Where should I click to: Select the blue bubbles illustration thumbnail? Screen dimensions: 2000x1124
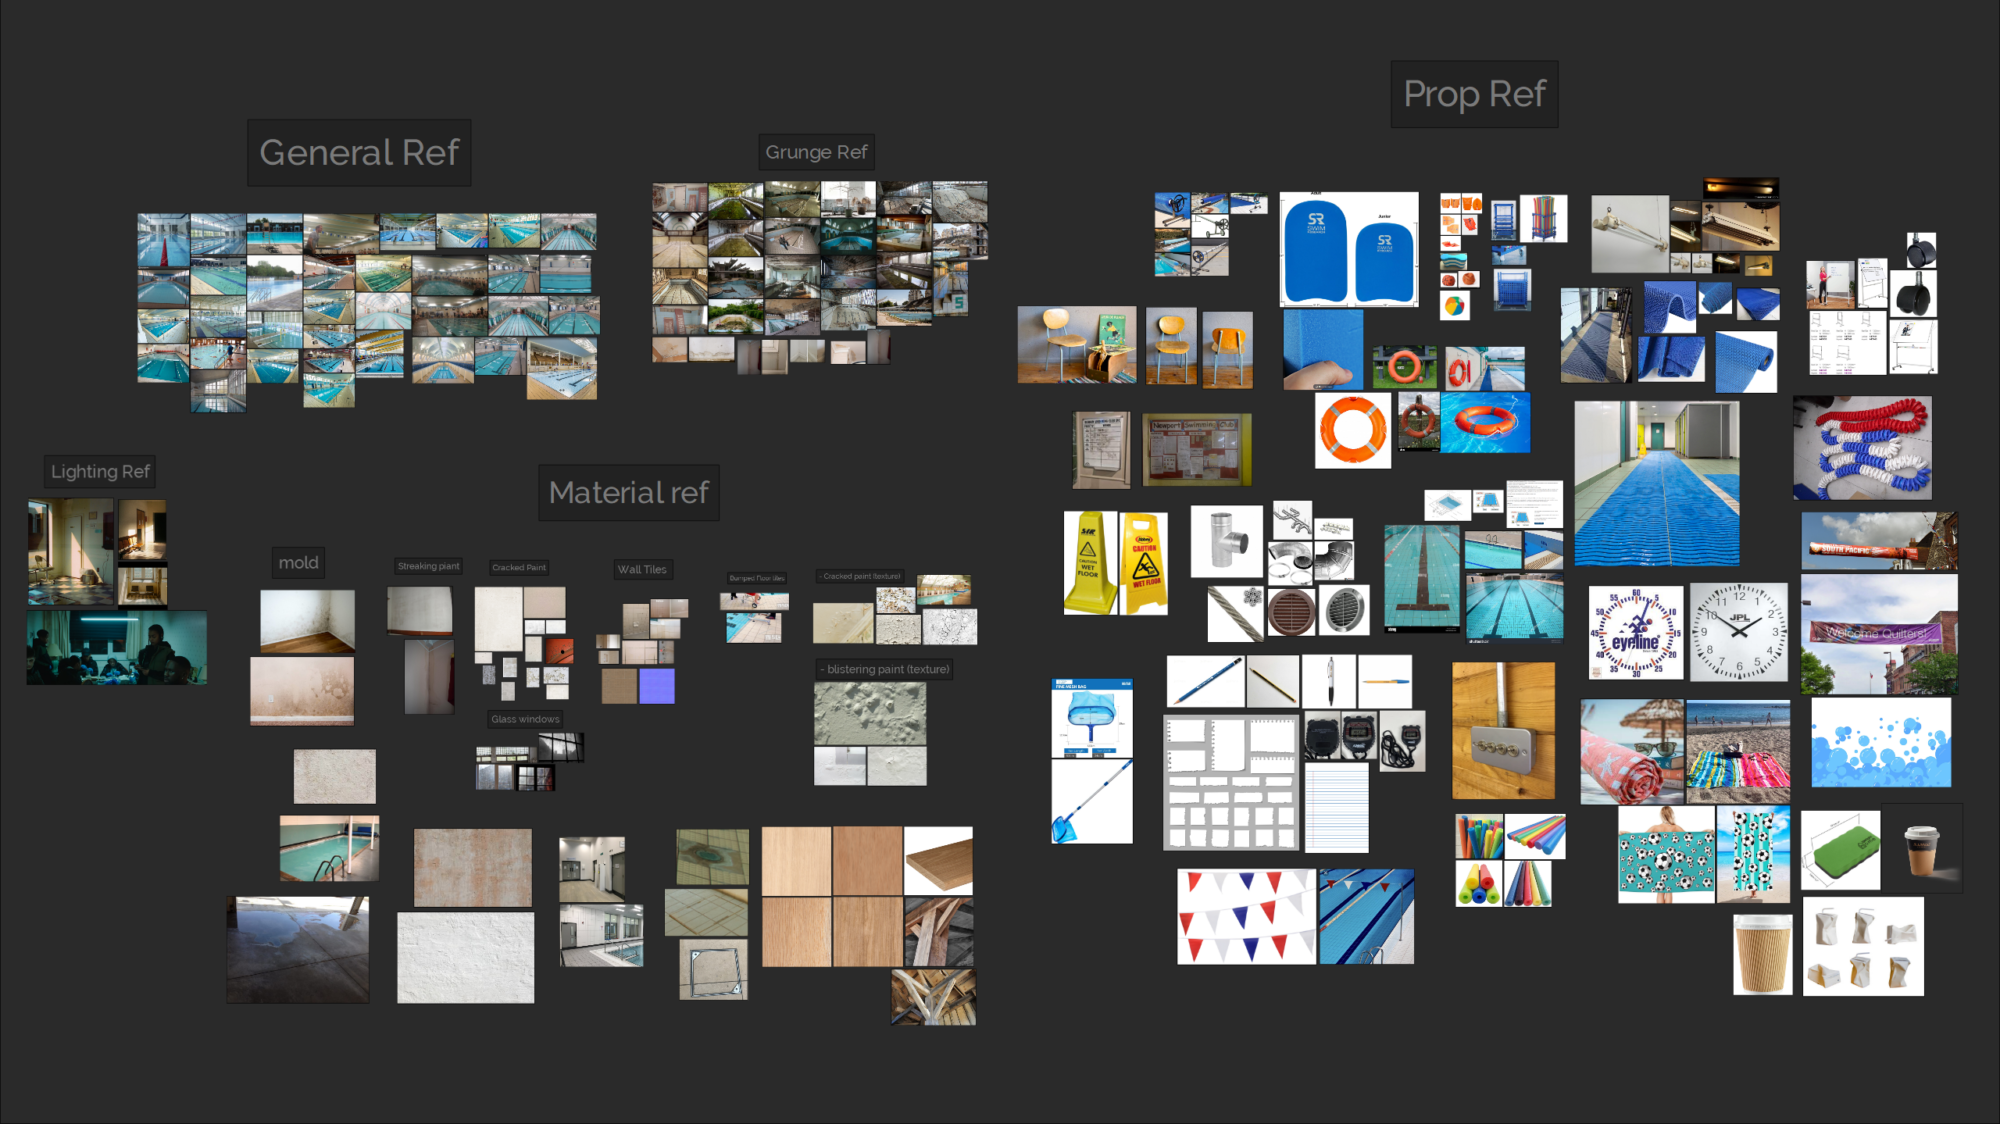1880,740
